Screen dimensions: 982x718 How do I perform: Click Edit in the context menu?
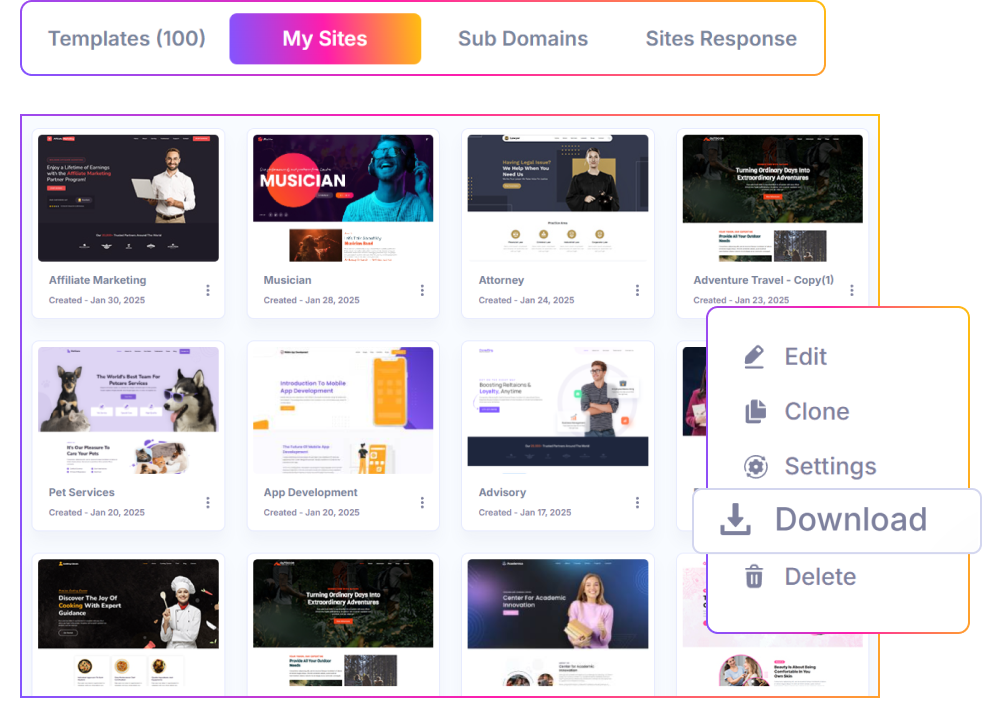click(804, 356)
